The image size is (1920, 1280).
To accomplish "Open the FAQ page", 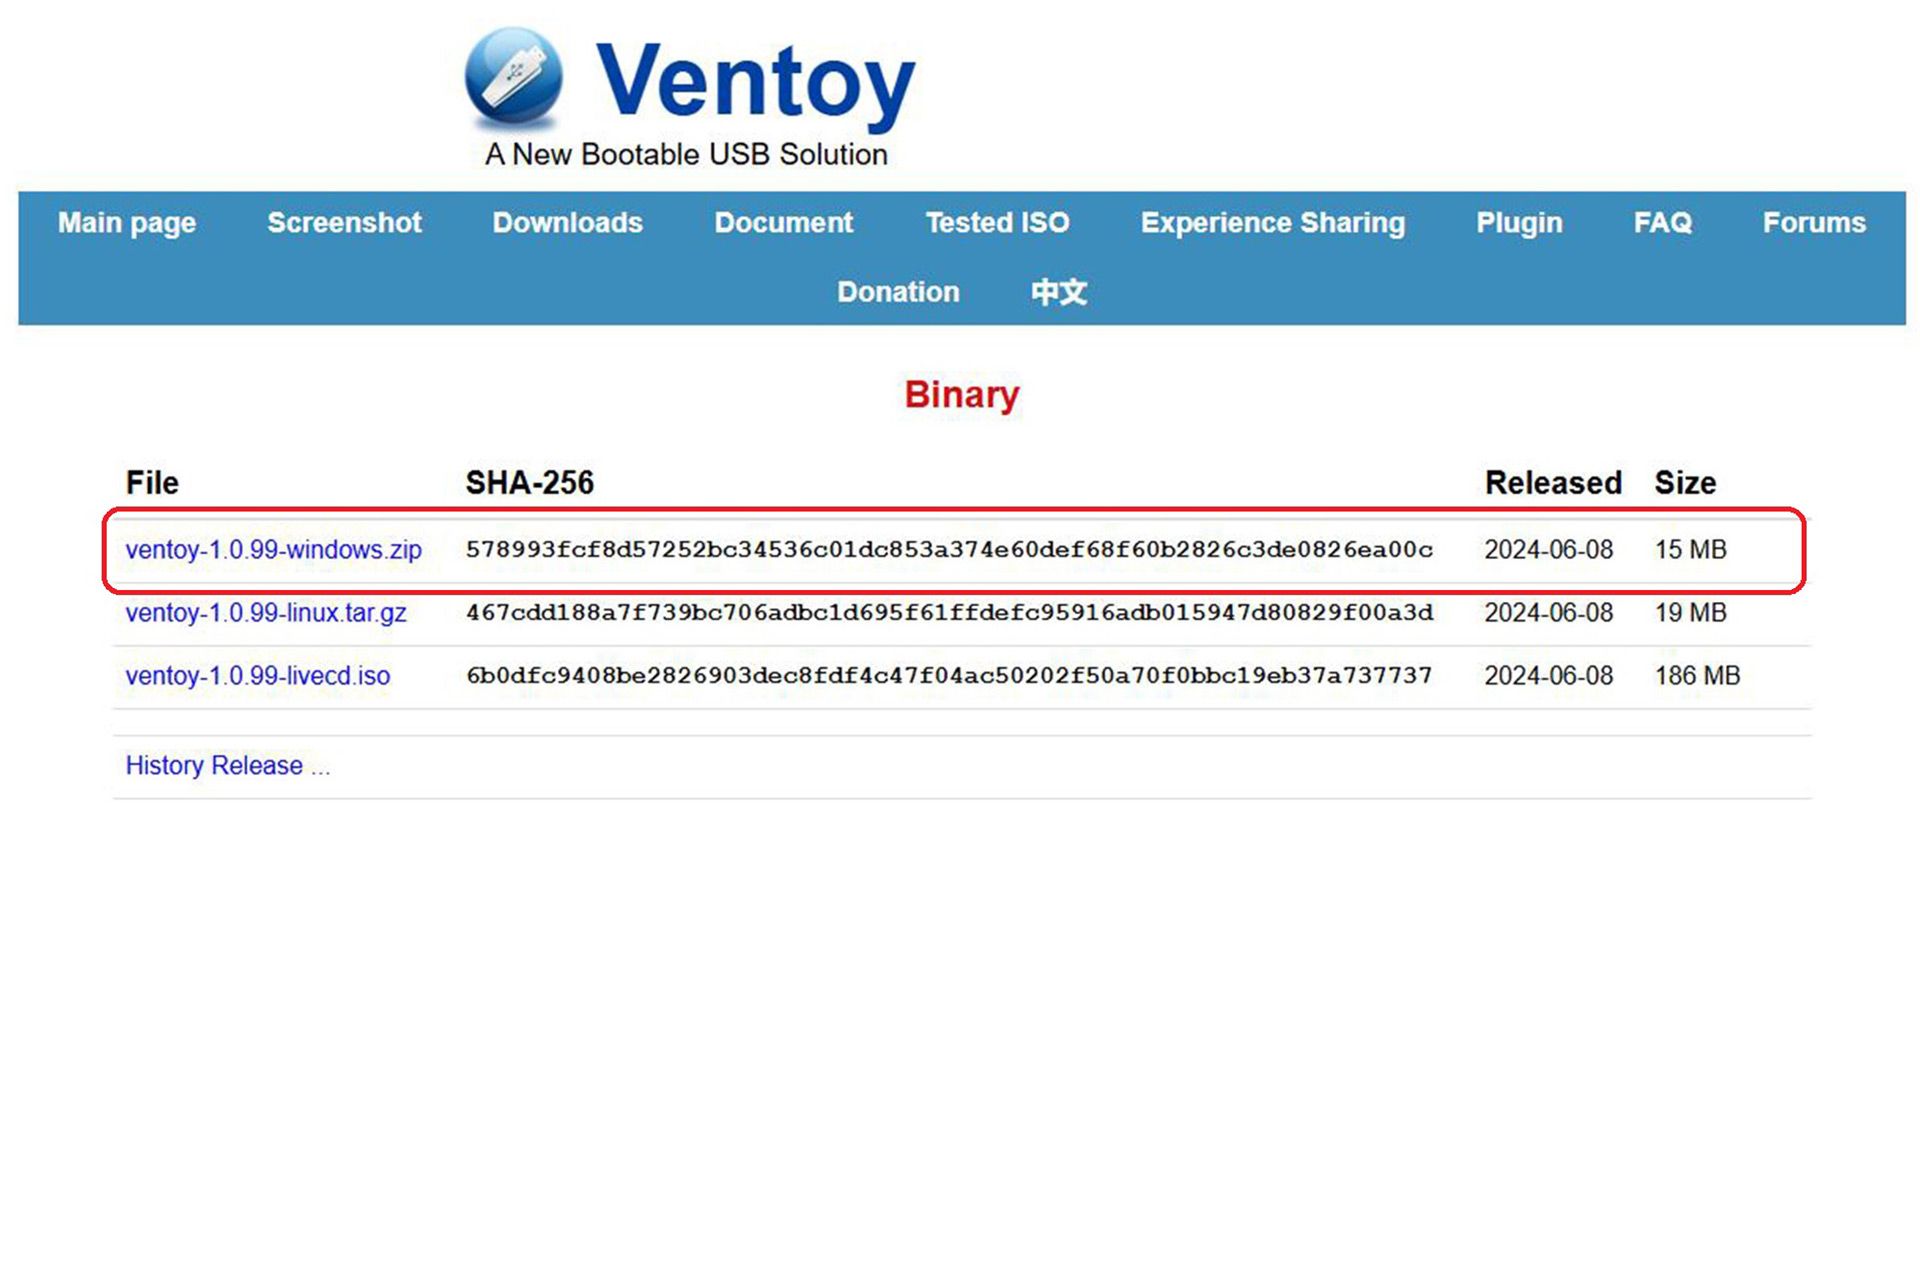I will [x=1663, y=223].
